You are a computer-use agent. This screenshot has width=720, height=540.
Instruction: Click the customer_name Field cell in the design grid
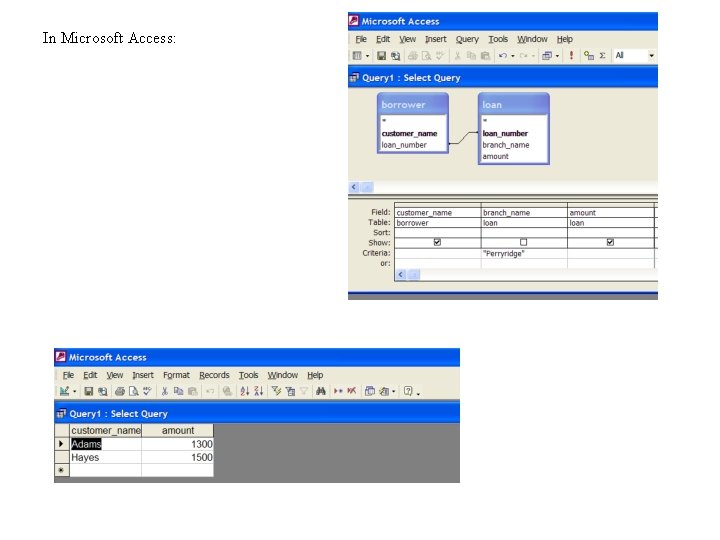(438, 213)
